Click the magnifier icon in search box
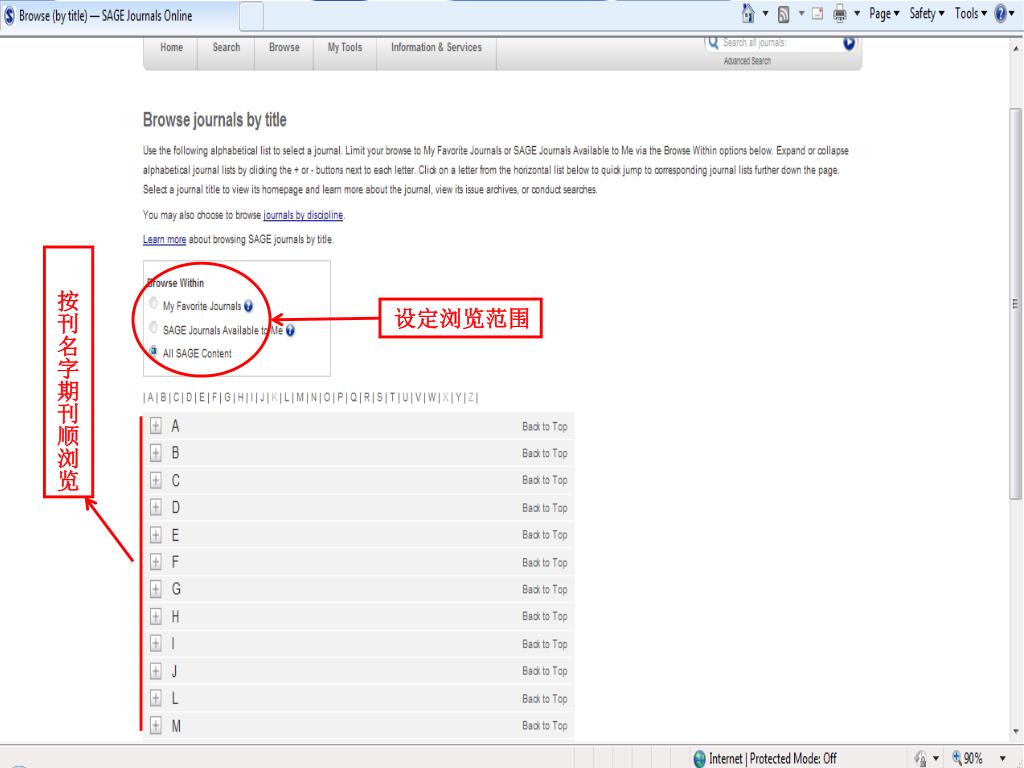 (713, 43)
